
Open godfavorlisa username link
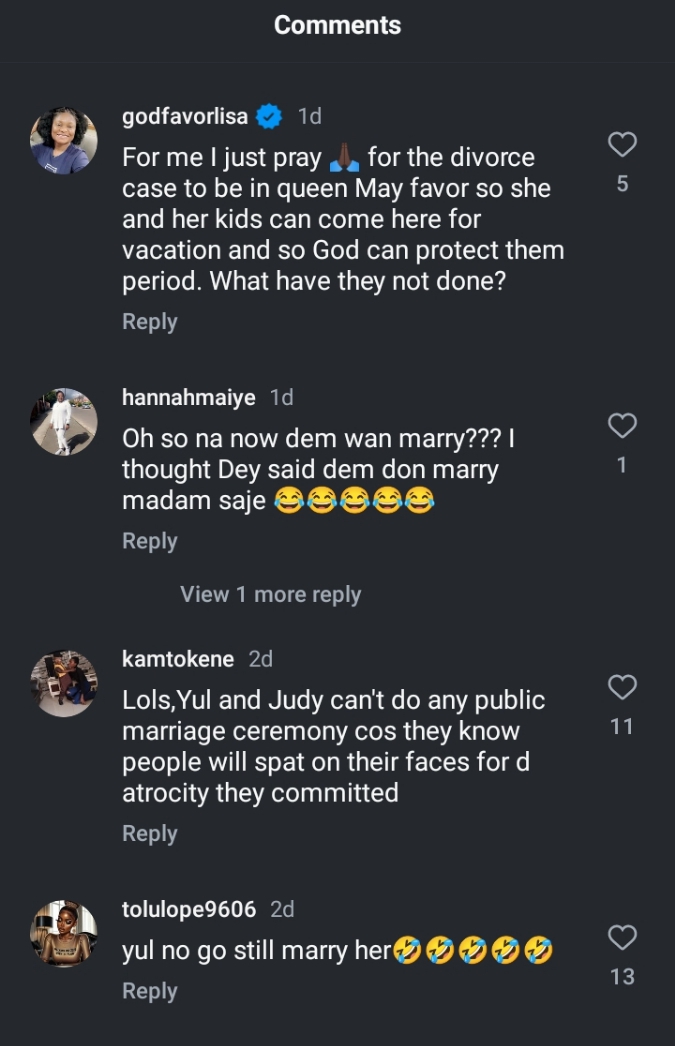pyautogui.click(x=185, y=117)
